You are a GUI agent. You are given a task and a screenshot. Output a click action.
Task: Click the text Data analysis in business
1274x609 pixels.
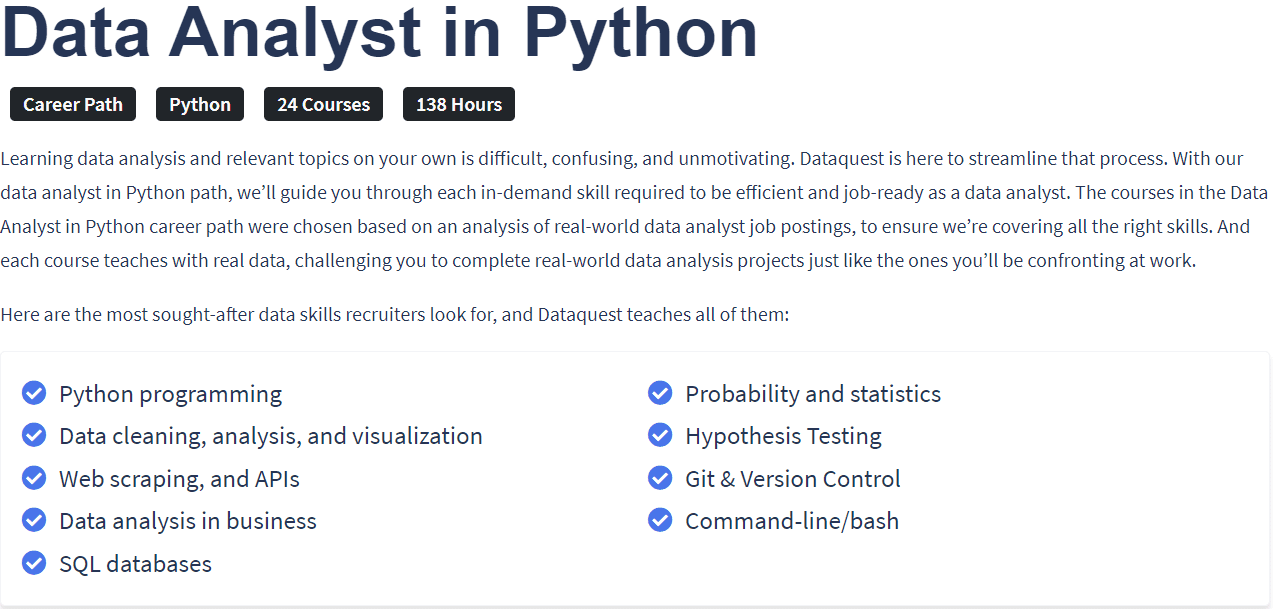[188, 521]
